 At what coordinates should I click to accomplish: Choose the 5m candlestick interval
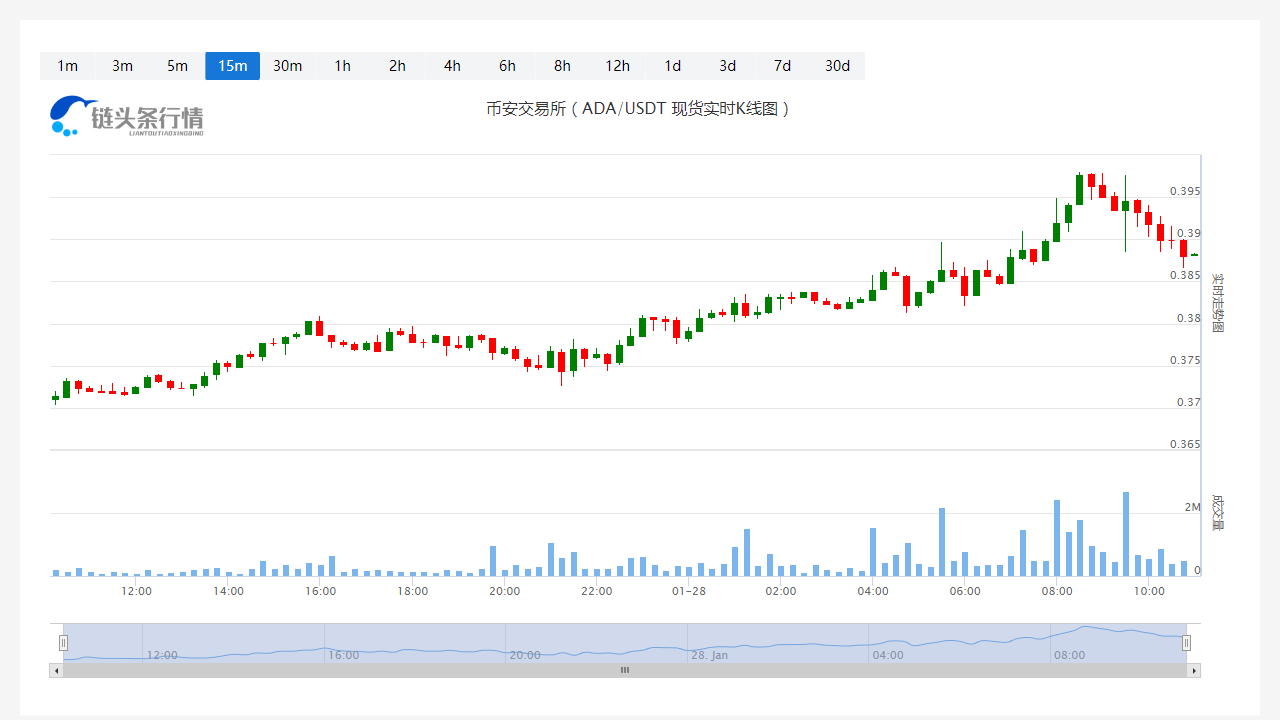(177, 66)
